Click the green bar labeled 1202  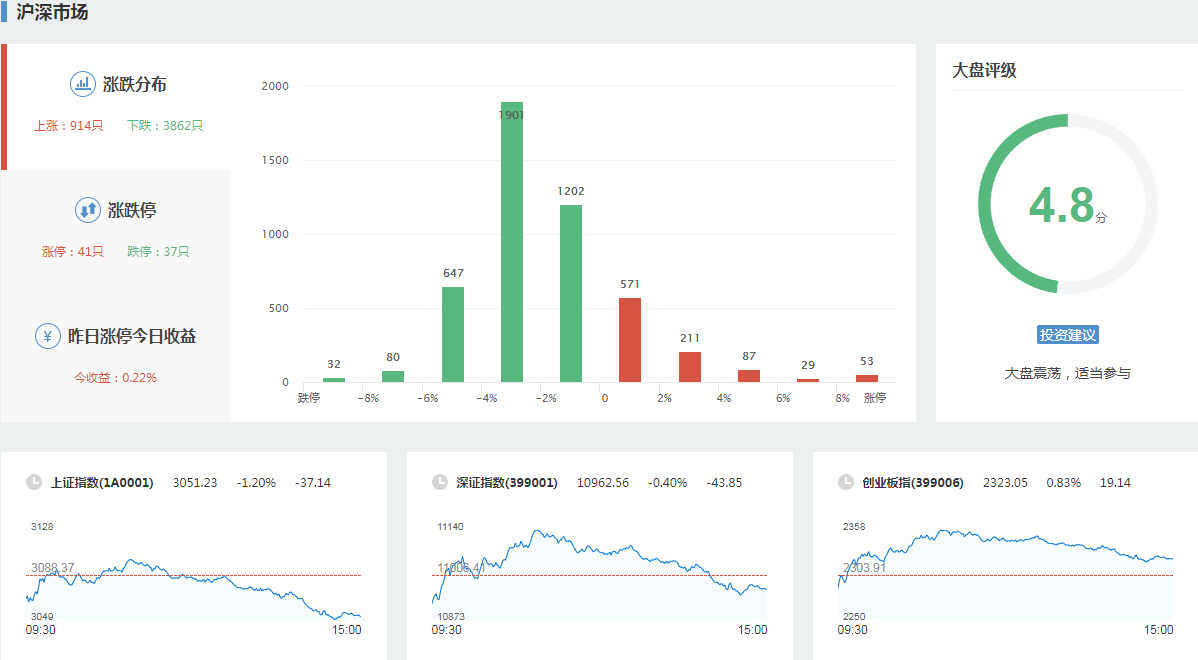coord(571,295)
